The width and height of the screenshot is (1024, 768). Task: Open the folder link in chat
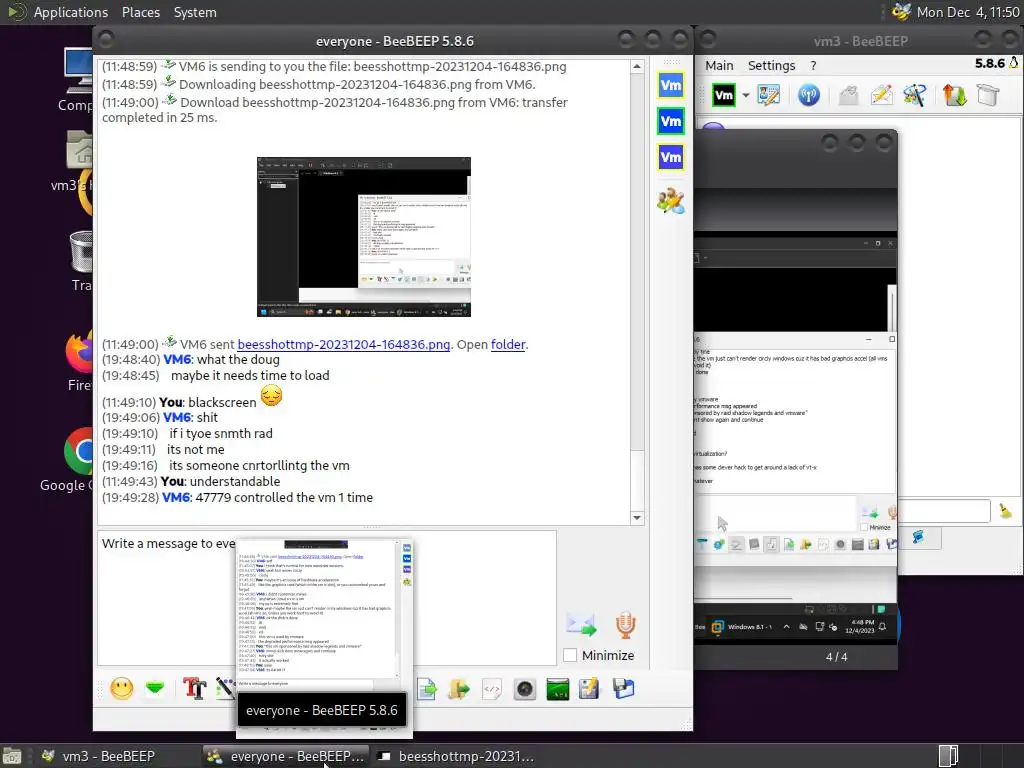click(508, 344)
